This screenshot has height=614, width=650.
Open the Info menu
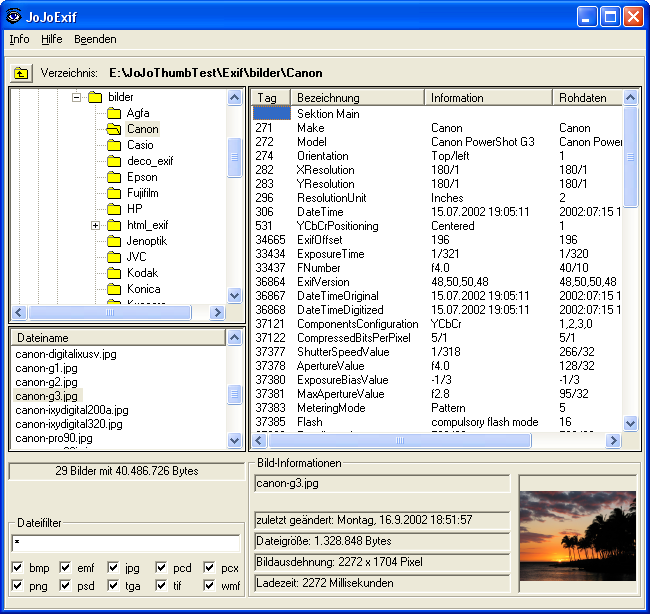coord(19,39)
